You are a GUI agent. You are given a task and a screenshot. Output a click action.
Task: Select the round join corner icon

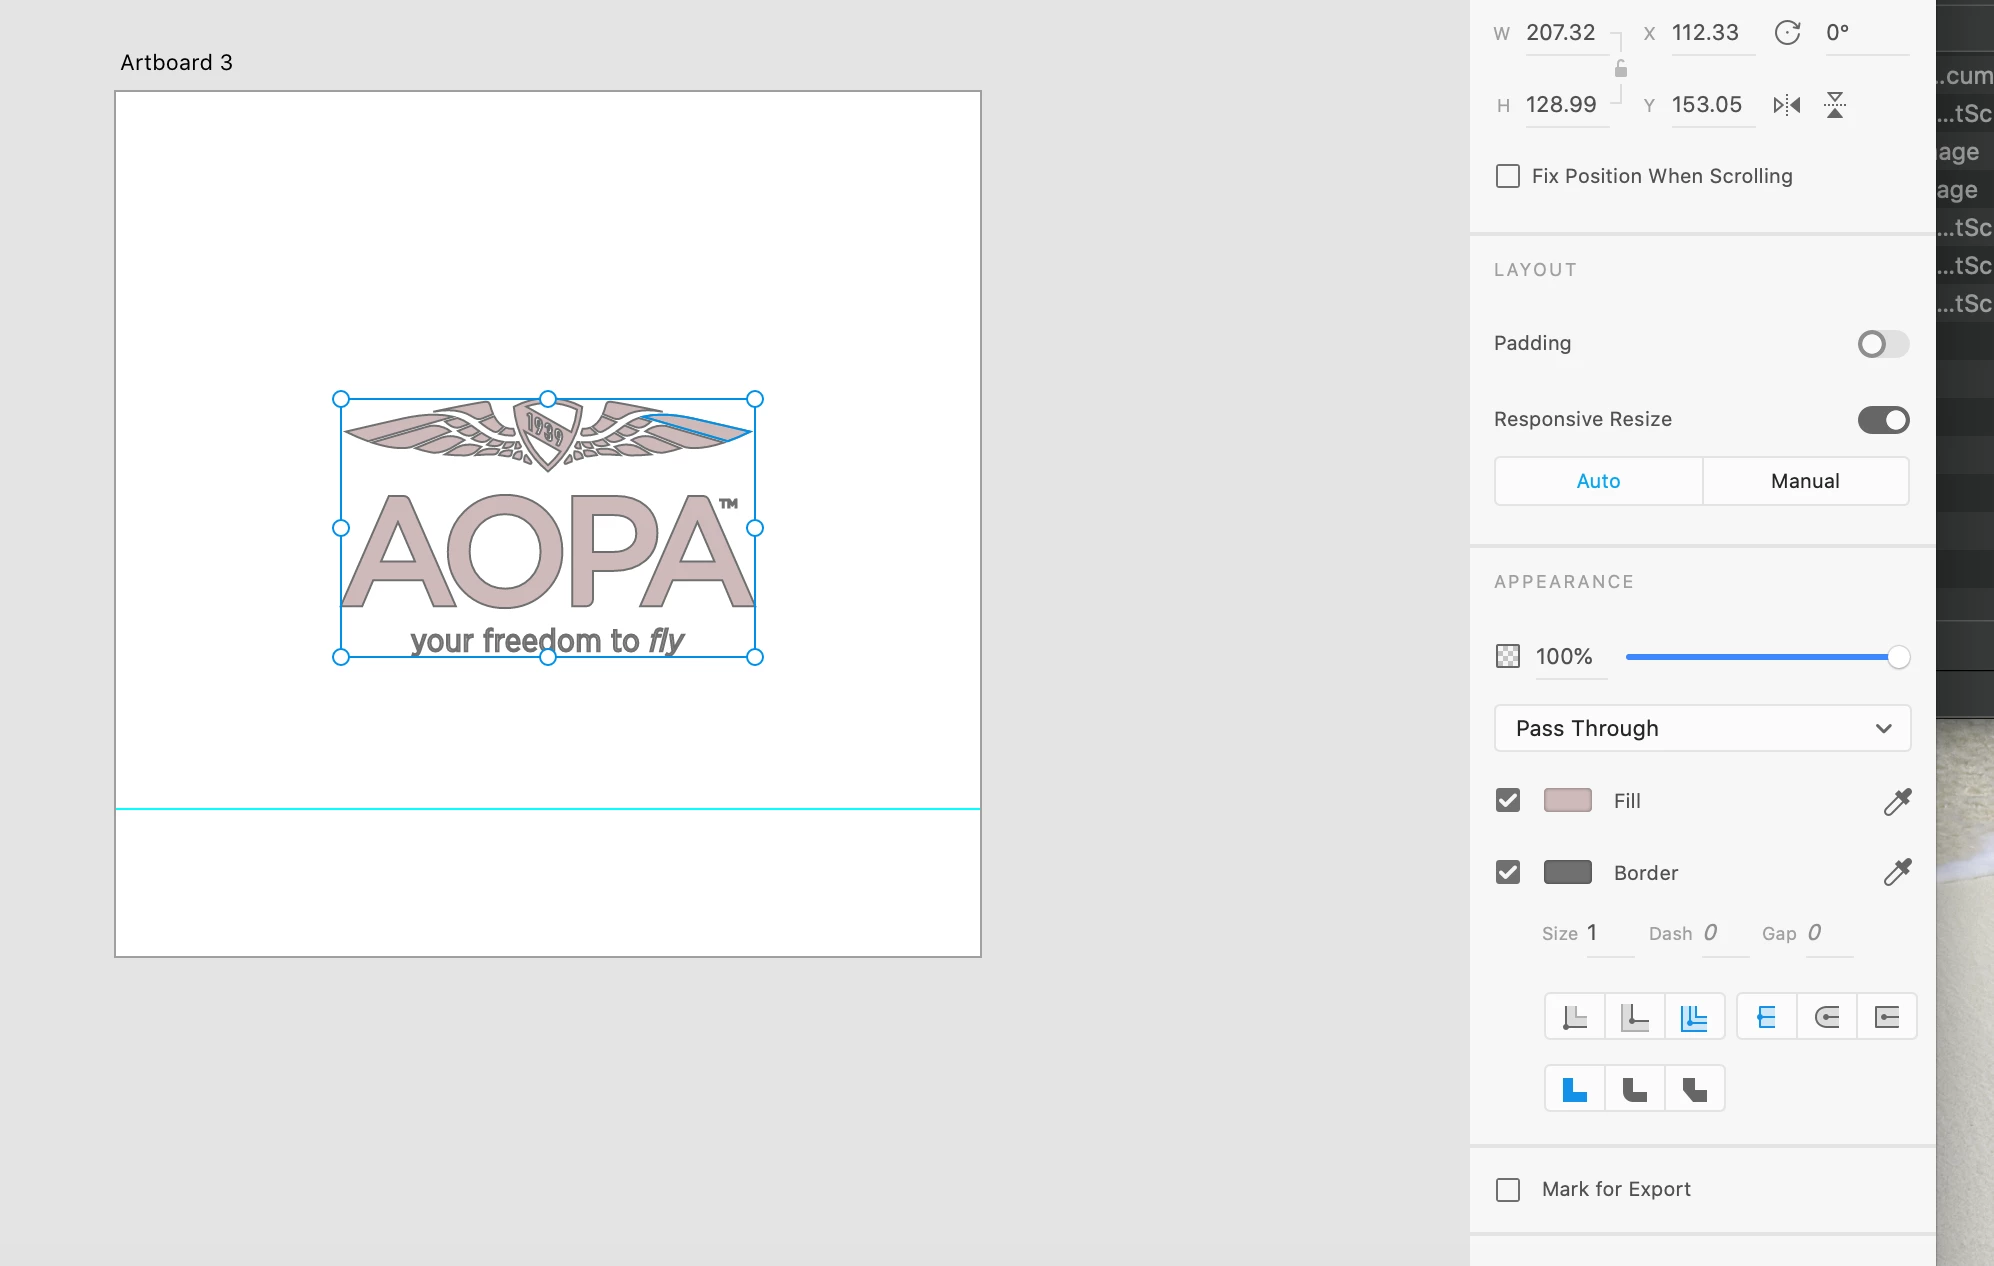click(1634, 1089)
